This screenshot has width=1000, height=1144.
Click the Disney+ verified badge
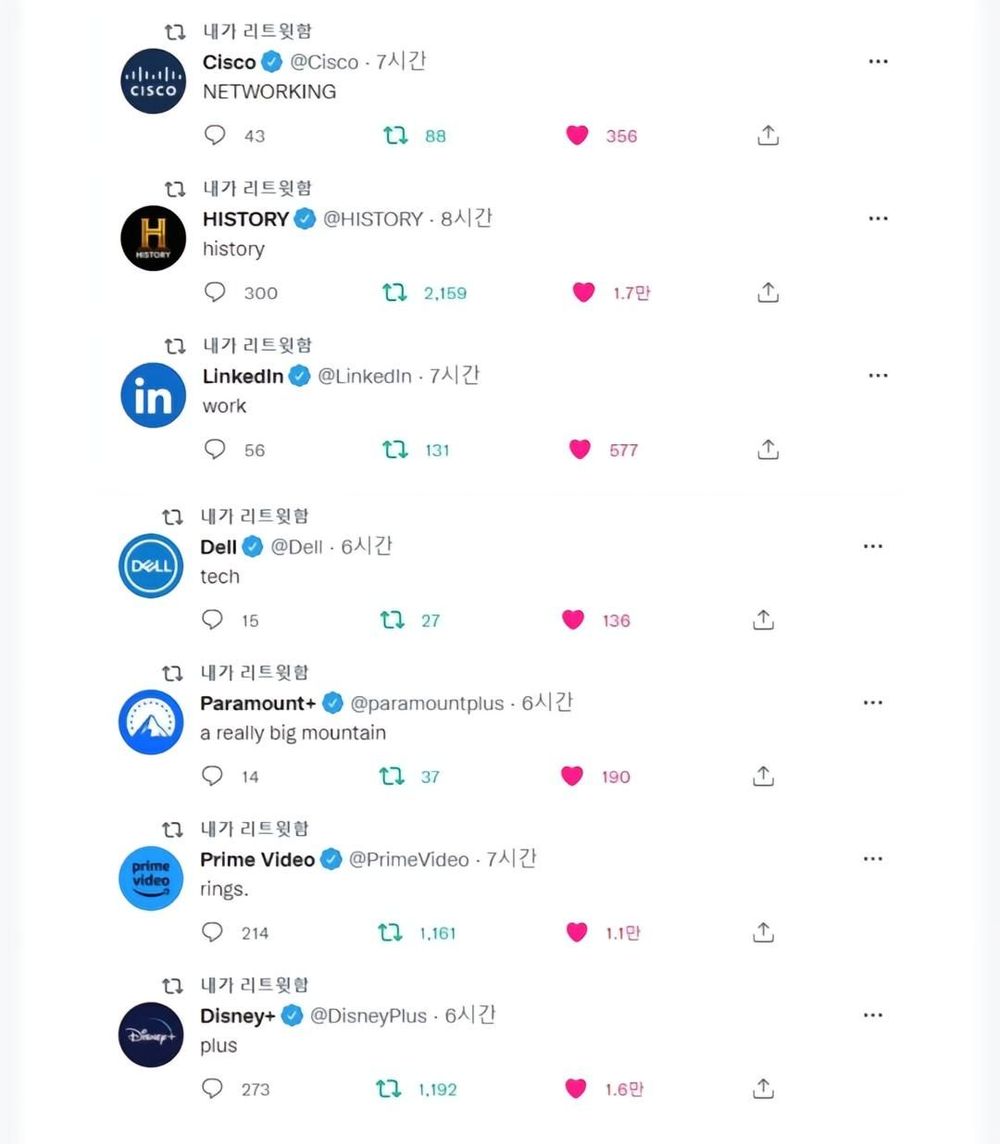coord(292,1015)
